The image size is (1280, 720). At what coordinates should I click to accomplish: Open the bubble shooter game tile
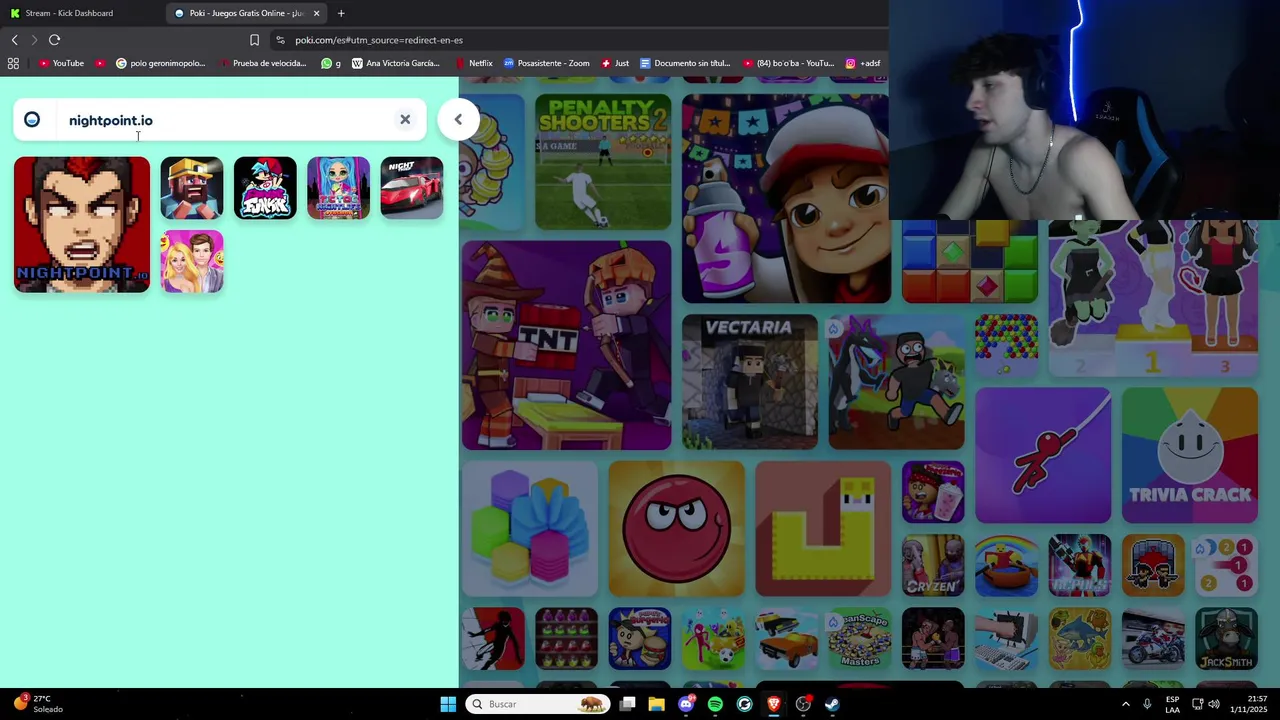click(1007, 345)
